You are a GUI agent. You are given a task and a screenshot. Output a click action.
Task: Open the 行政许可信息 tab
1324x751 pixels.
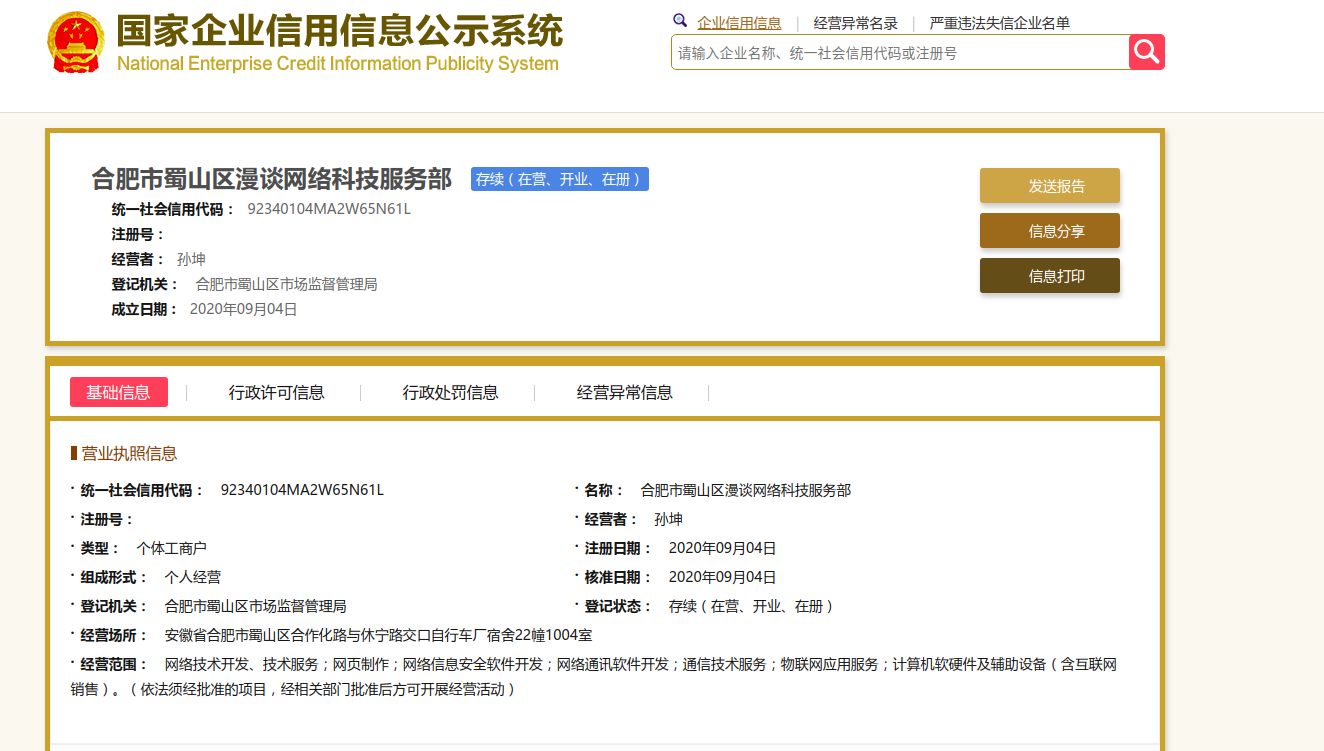click(x=276, y=393)
